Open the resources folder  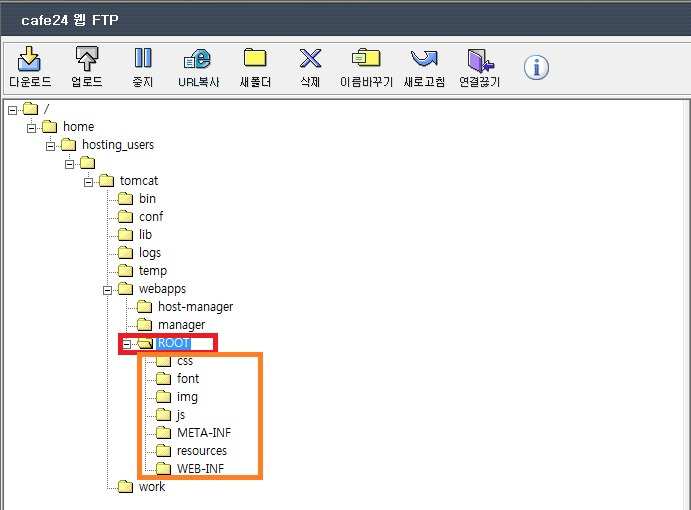click(x=202, y=451)
